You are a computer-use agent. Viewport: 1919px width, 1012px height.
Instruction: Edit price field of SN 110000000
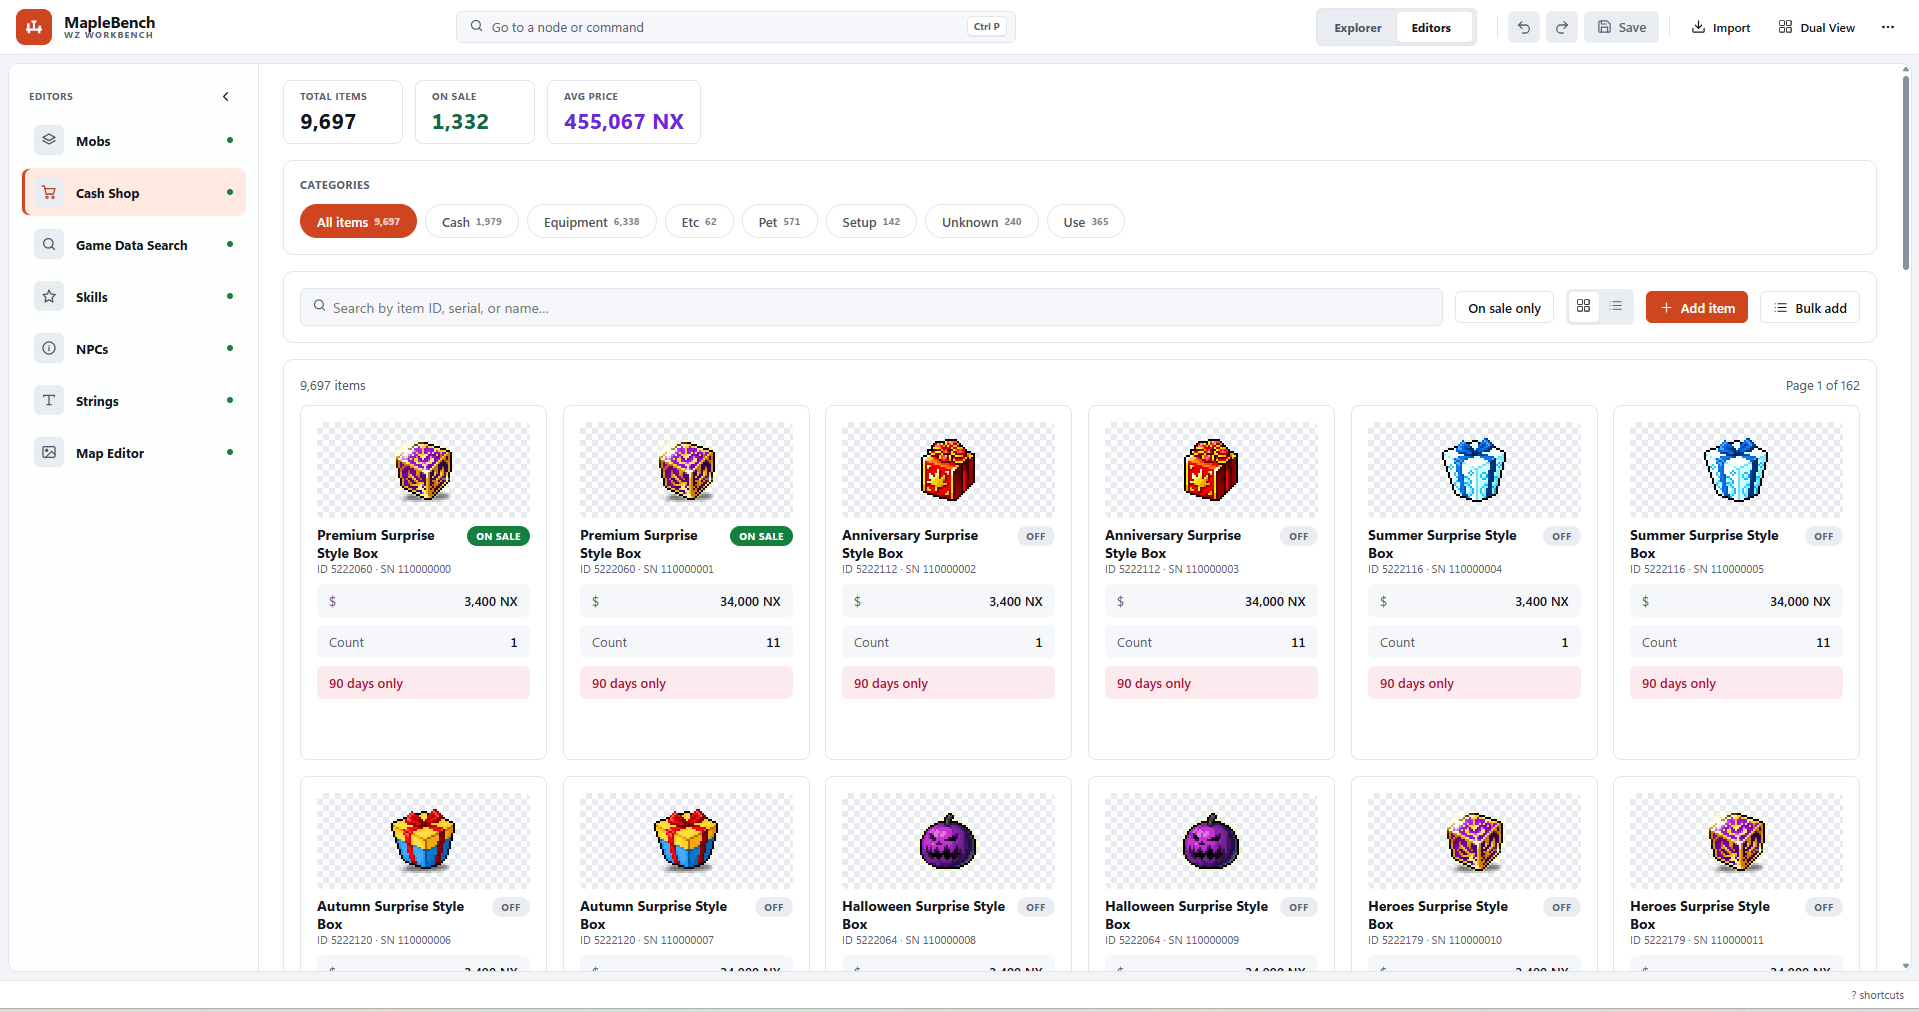coord(423,601)
